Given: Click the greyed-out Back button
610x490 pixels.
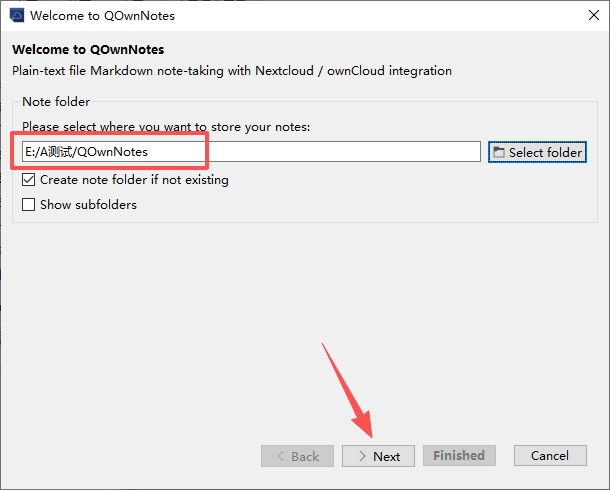Looking at the screenshot, I should (x=297, y=456).
